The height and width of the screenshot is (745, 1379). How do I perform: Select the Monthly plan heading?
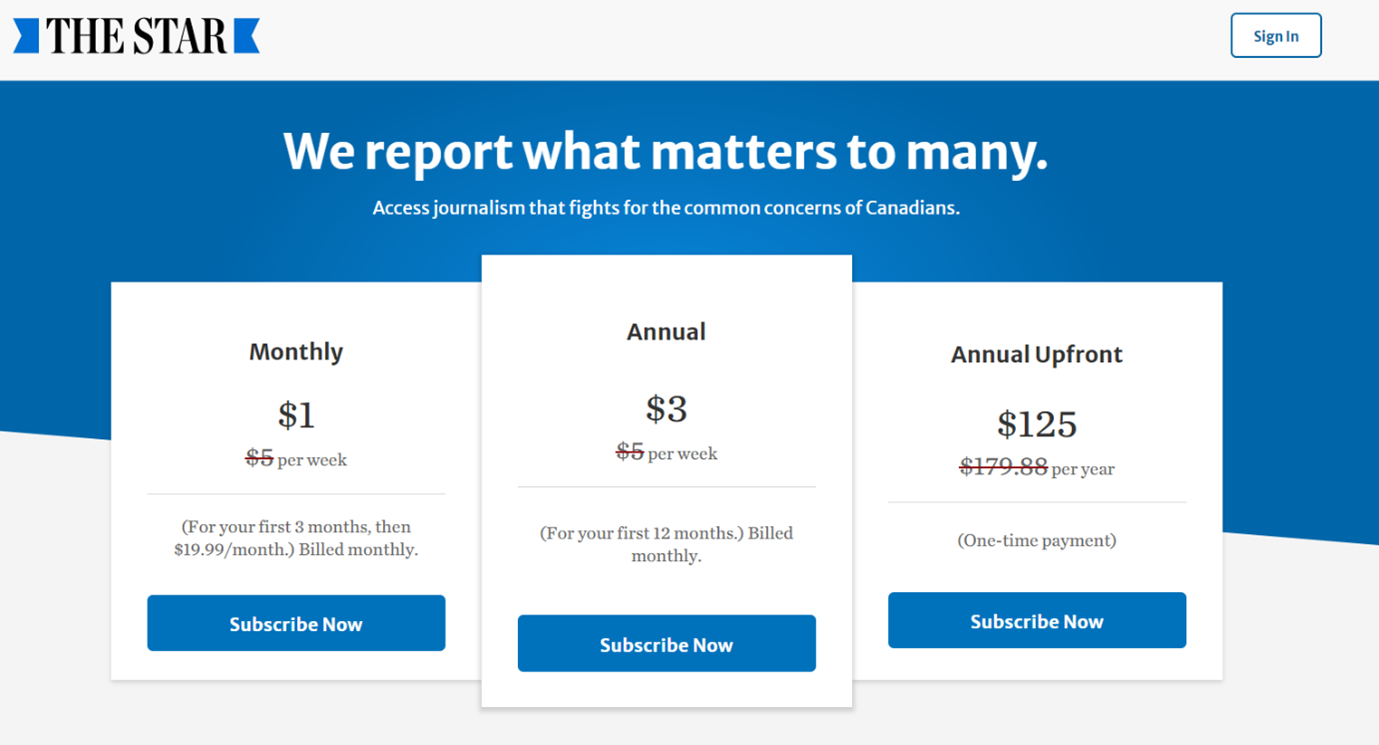(x=296, y=352)
